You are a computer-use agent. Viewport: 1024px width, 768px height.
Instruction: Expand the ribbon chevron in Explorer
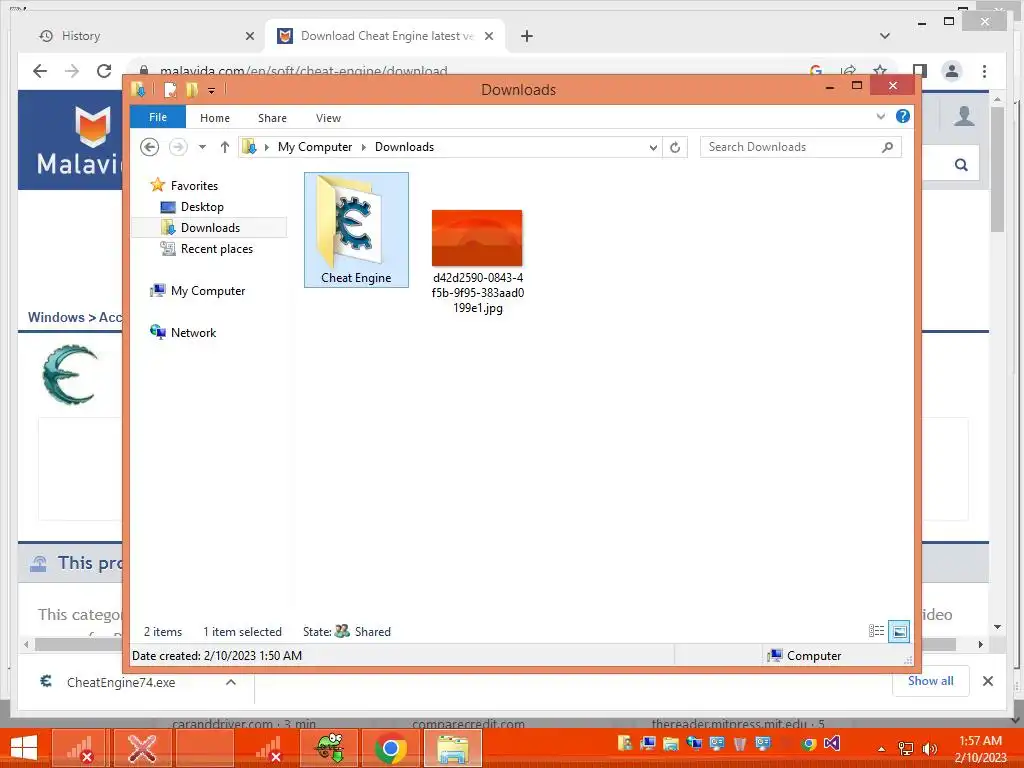(x=880, y=117)
